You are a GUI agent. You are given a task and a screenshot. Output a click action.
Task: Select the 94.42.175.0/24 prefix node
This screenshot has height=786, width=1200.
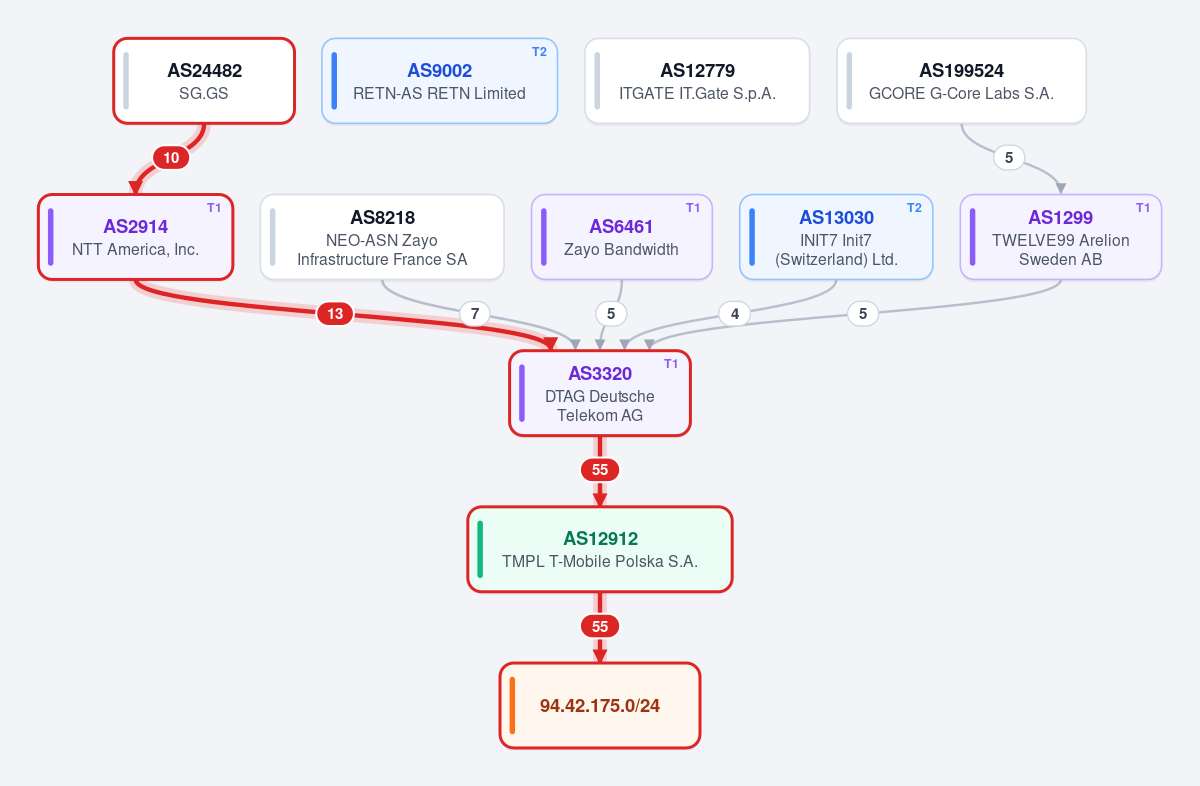600,705
